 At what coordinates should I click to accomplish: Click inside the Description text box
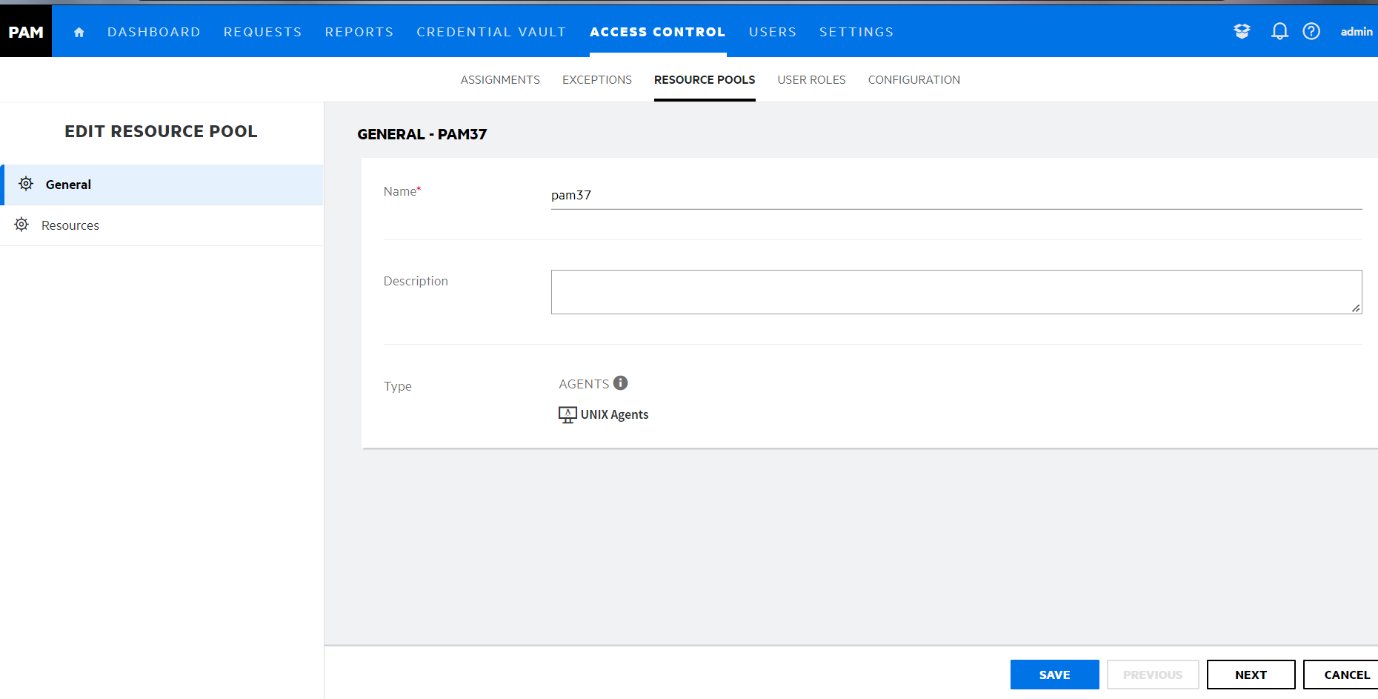coord(956,291)
